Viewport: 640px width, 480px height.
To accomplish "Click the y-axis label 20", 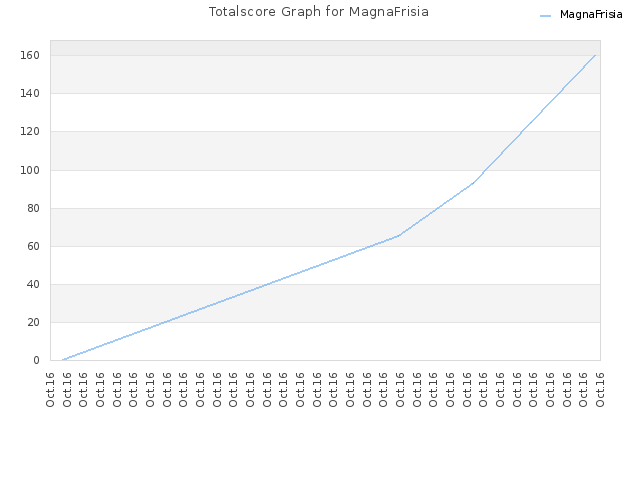I will tap(33, 322).
